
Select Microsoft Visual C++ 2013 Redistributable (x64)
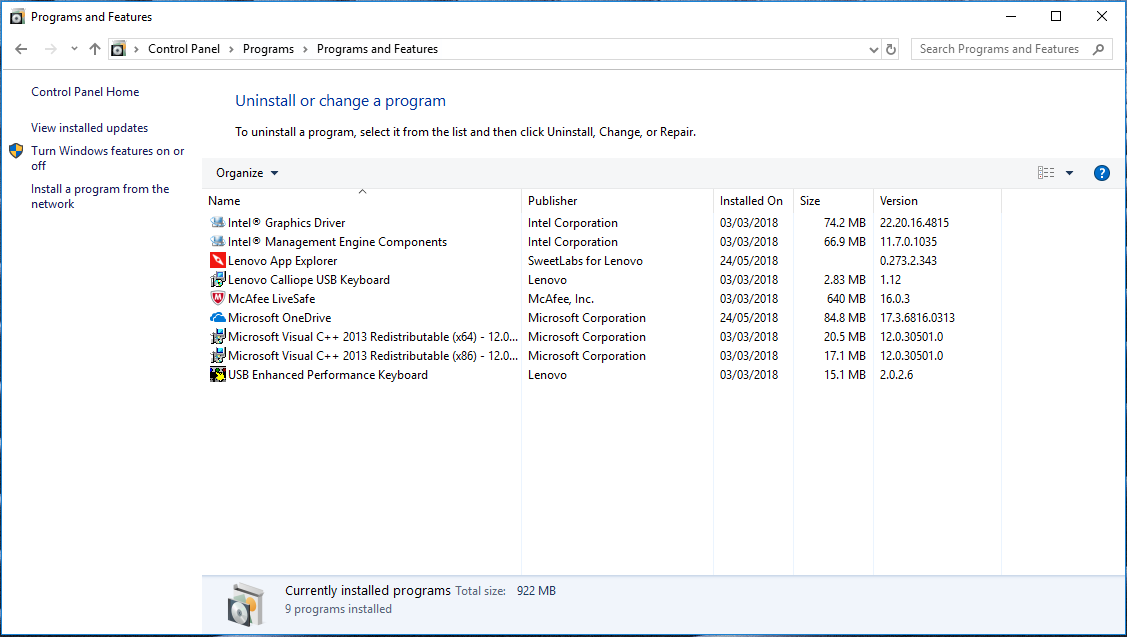point(372,336)
